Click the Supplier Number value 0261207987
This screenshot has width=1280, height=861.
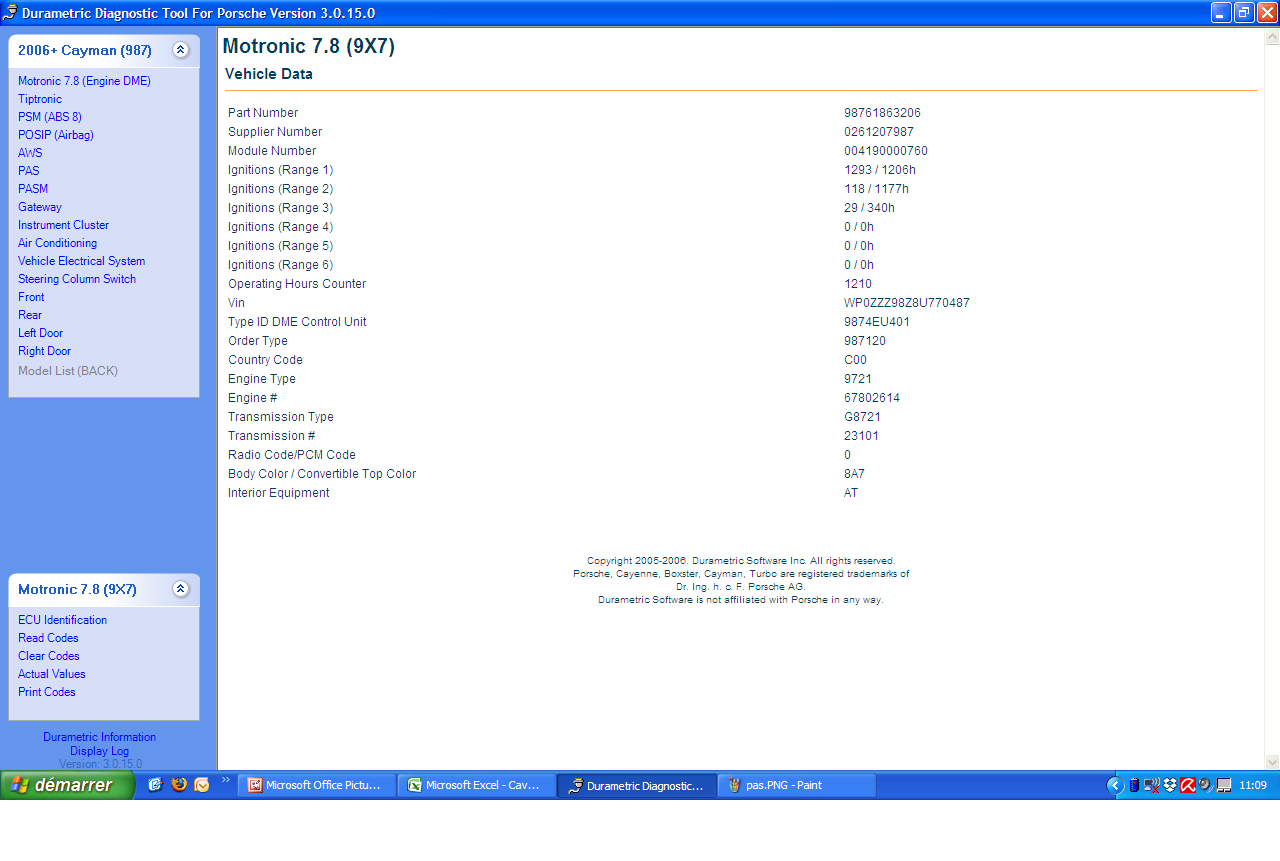(x=879, y=132)
